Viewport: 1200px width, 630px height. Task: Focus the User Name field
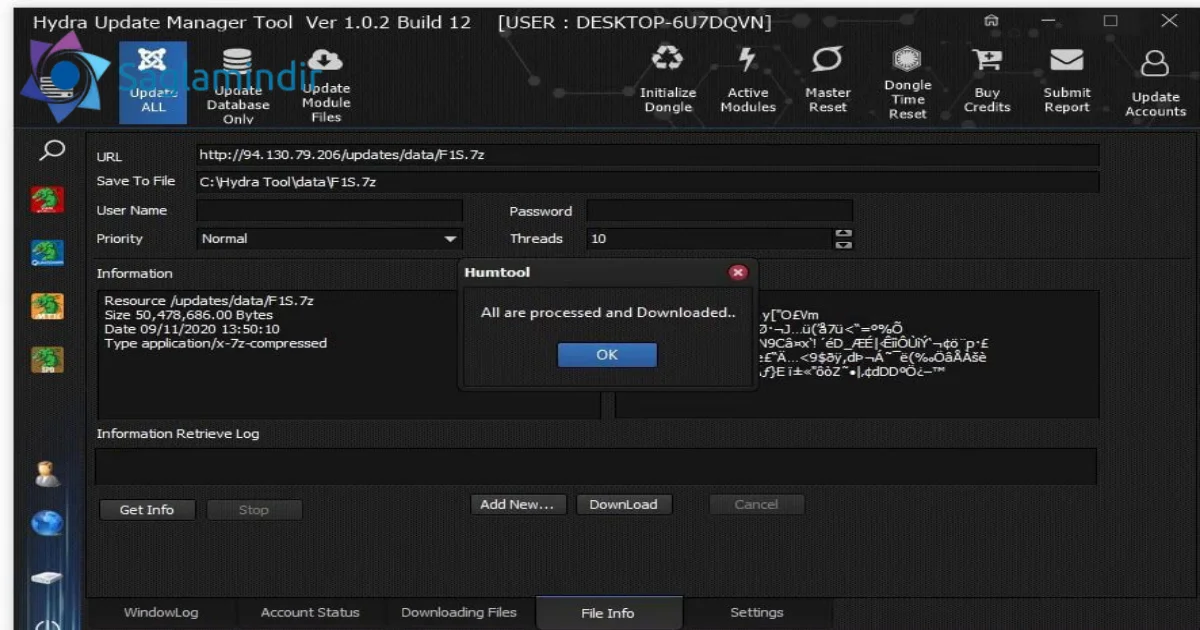click(330, 211)
